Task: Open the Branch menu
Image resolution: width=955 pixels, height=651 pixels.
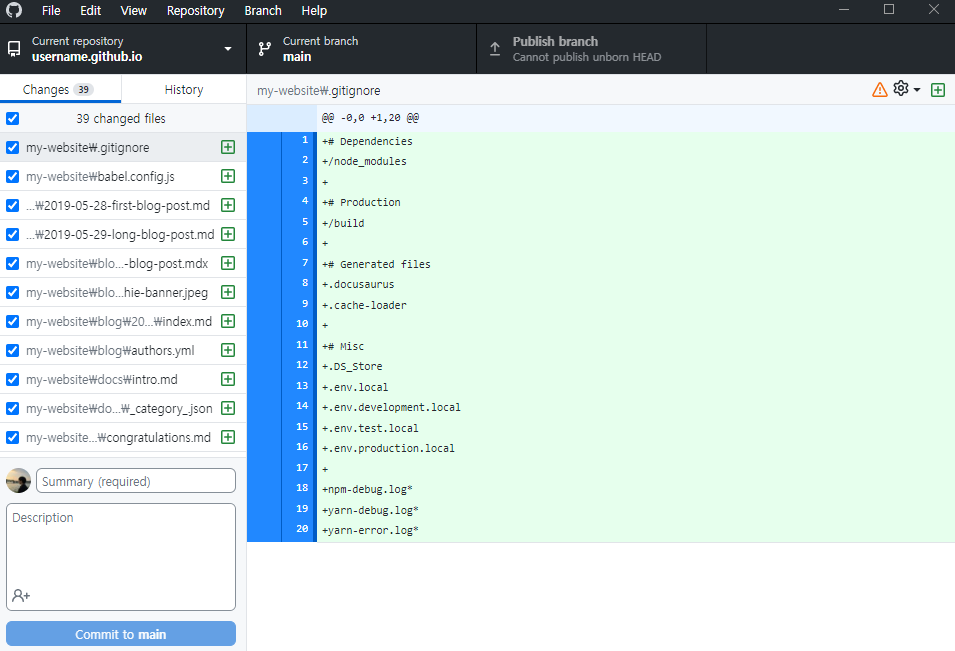Action: point(263,10)
